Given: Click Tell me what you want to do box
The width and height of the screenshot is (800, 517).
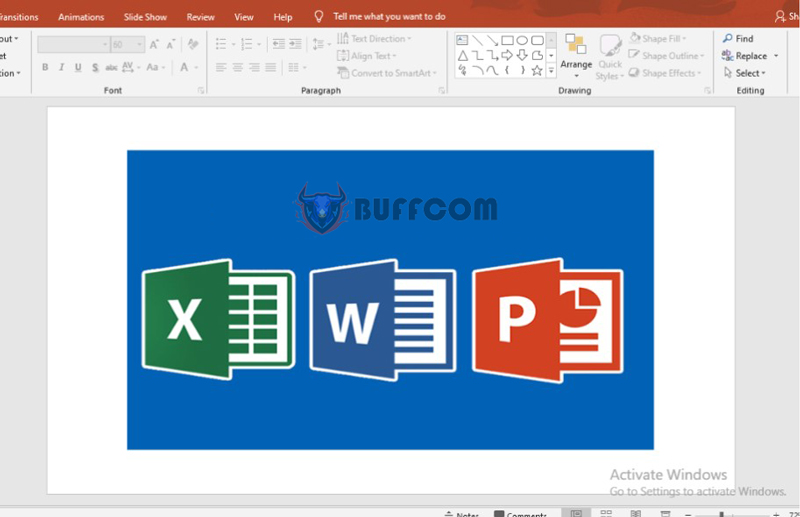Looking at the screenshot, I should (x=389, y=17).
